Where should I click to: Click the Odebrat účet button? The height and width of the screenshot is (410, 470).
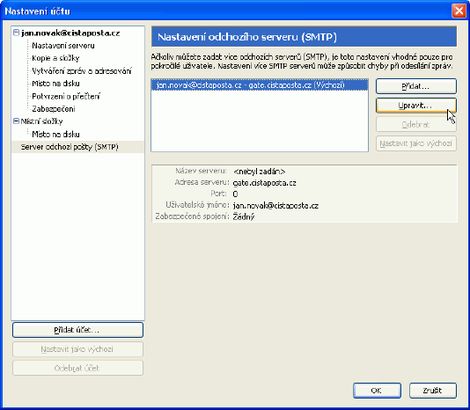pos(78,368)
